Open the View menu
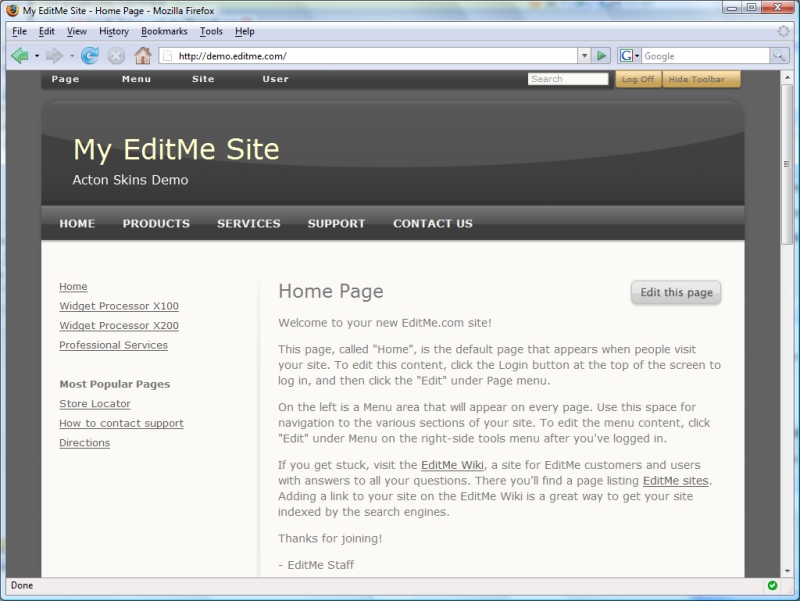800x601 pixels. pos(77,31)
